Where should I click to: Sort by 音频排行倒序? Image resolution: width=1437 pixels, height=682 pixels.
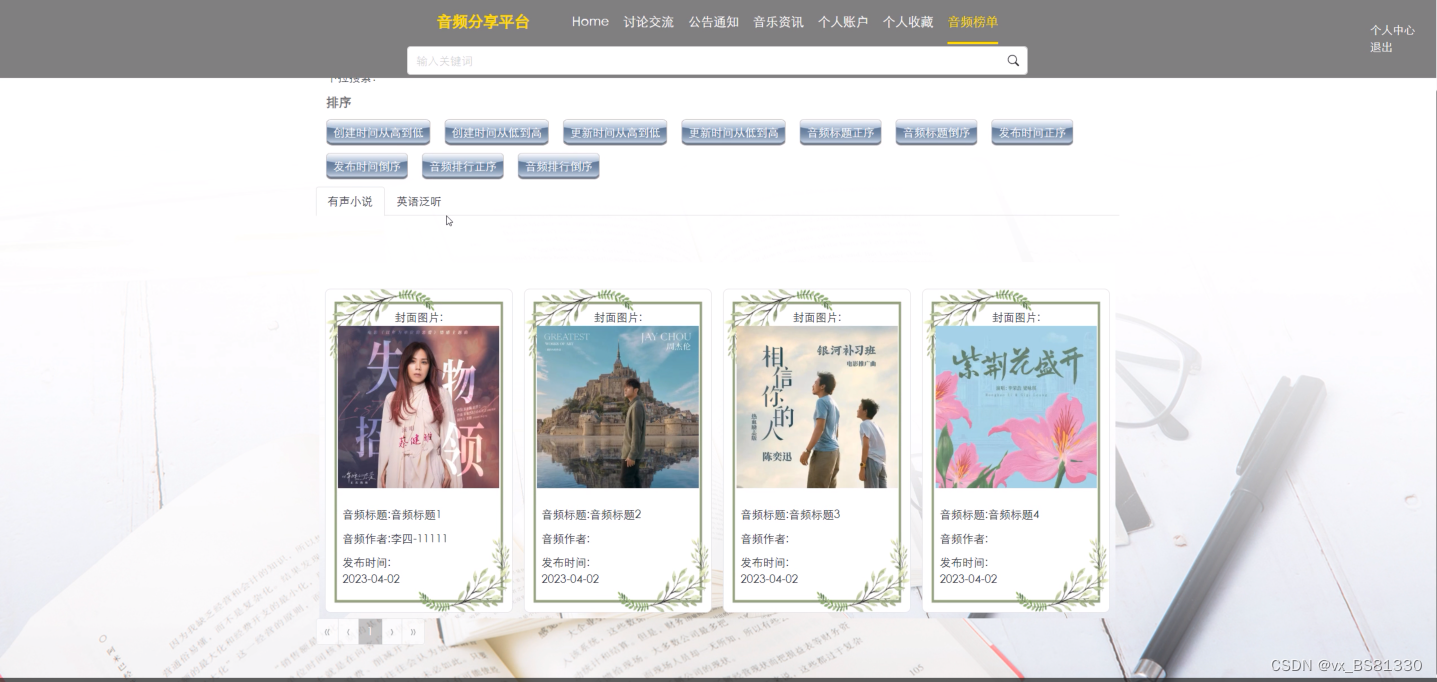coord(559,167)
